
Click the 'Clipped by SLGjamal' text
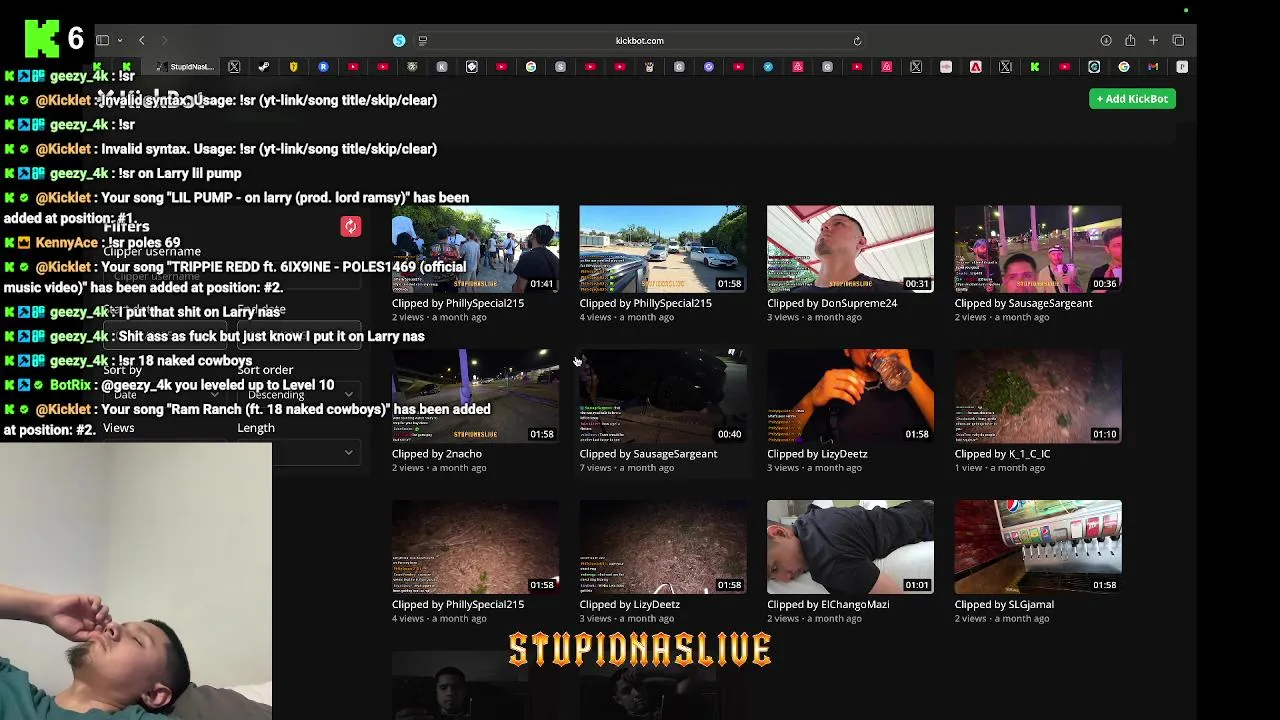(1004, 604)
